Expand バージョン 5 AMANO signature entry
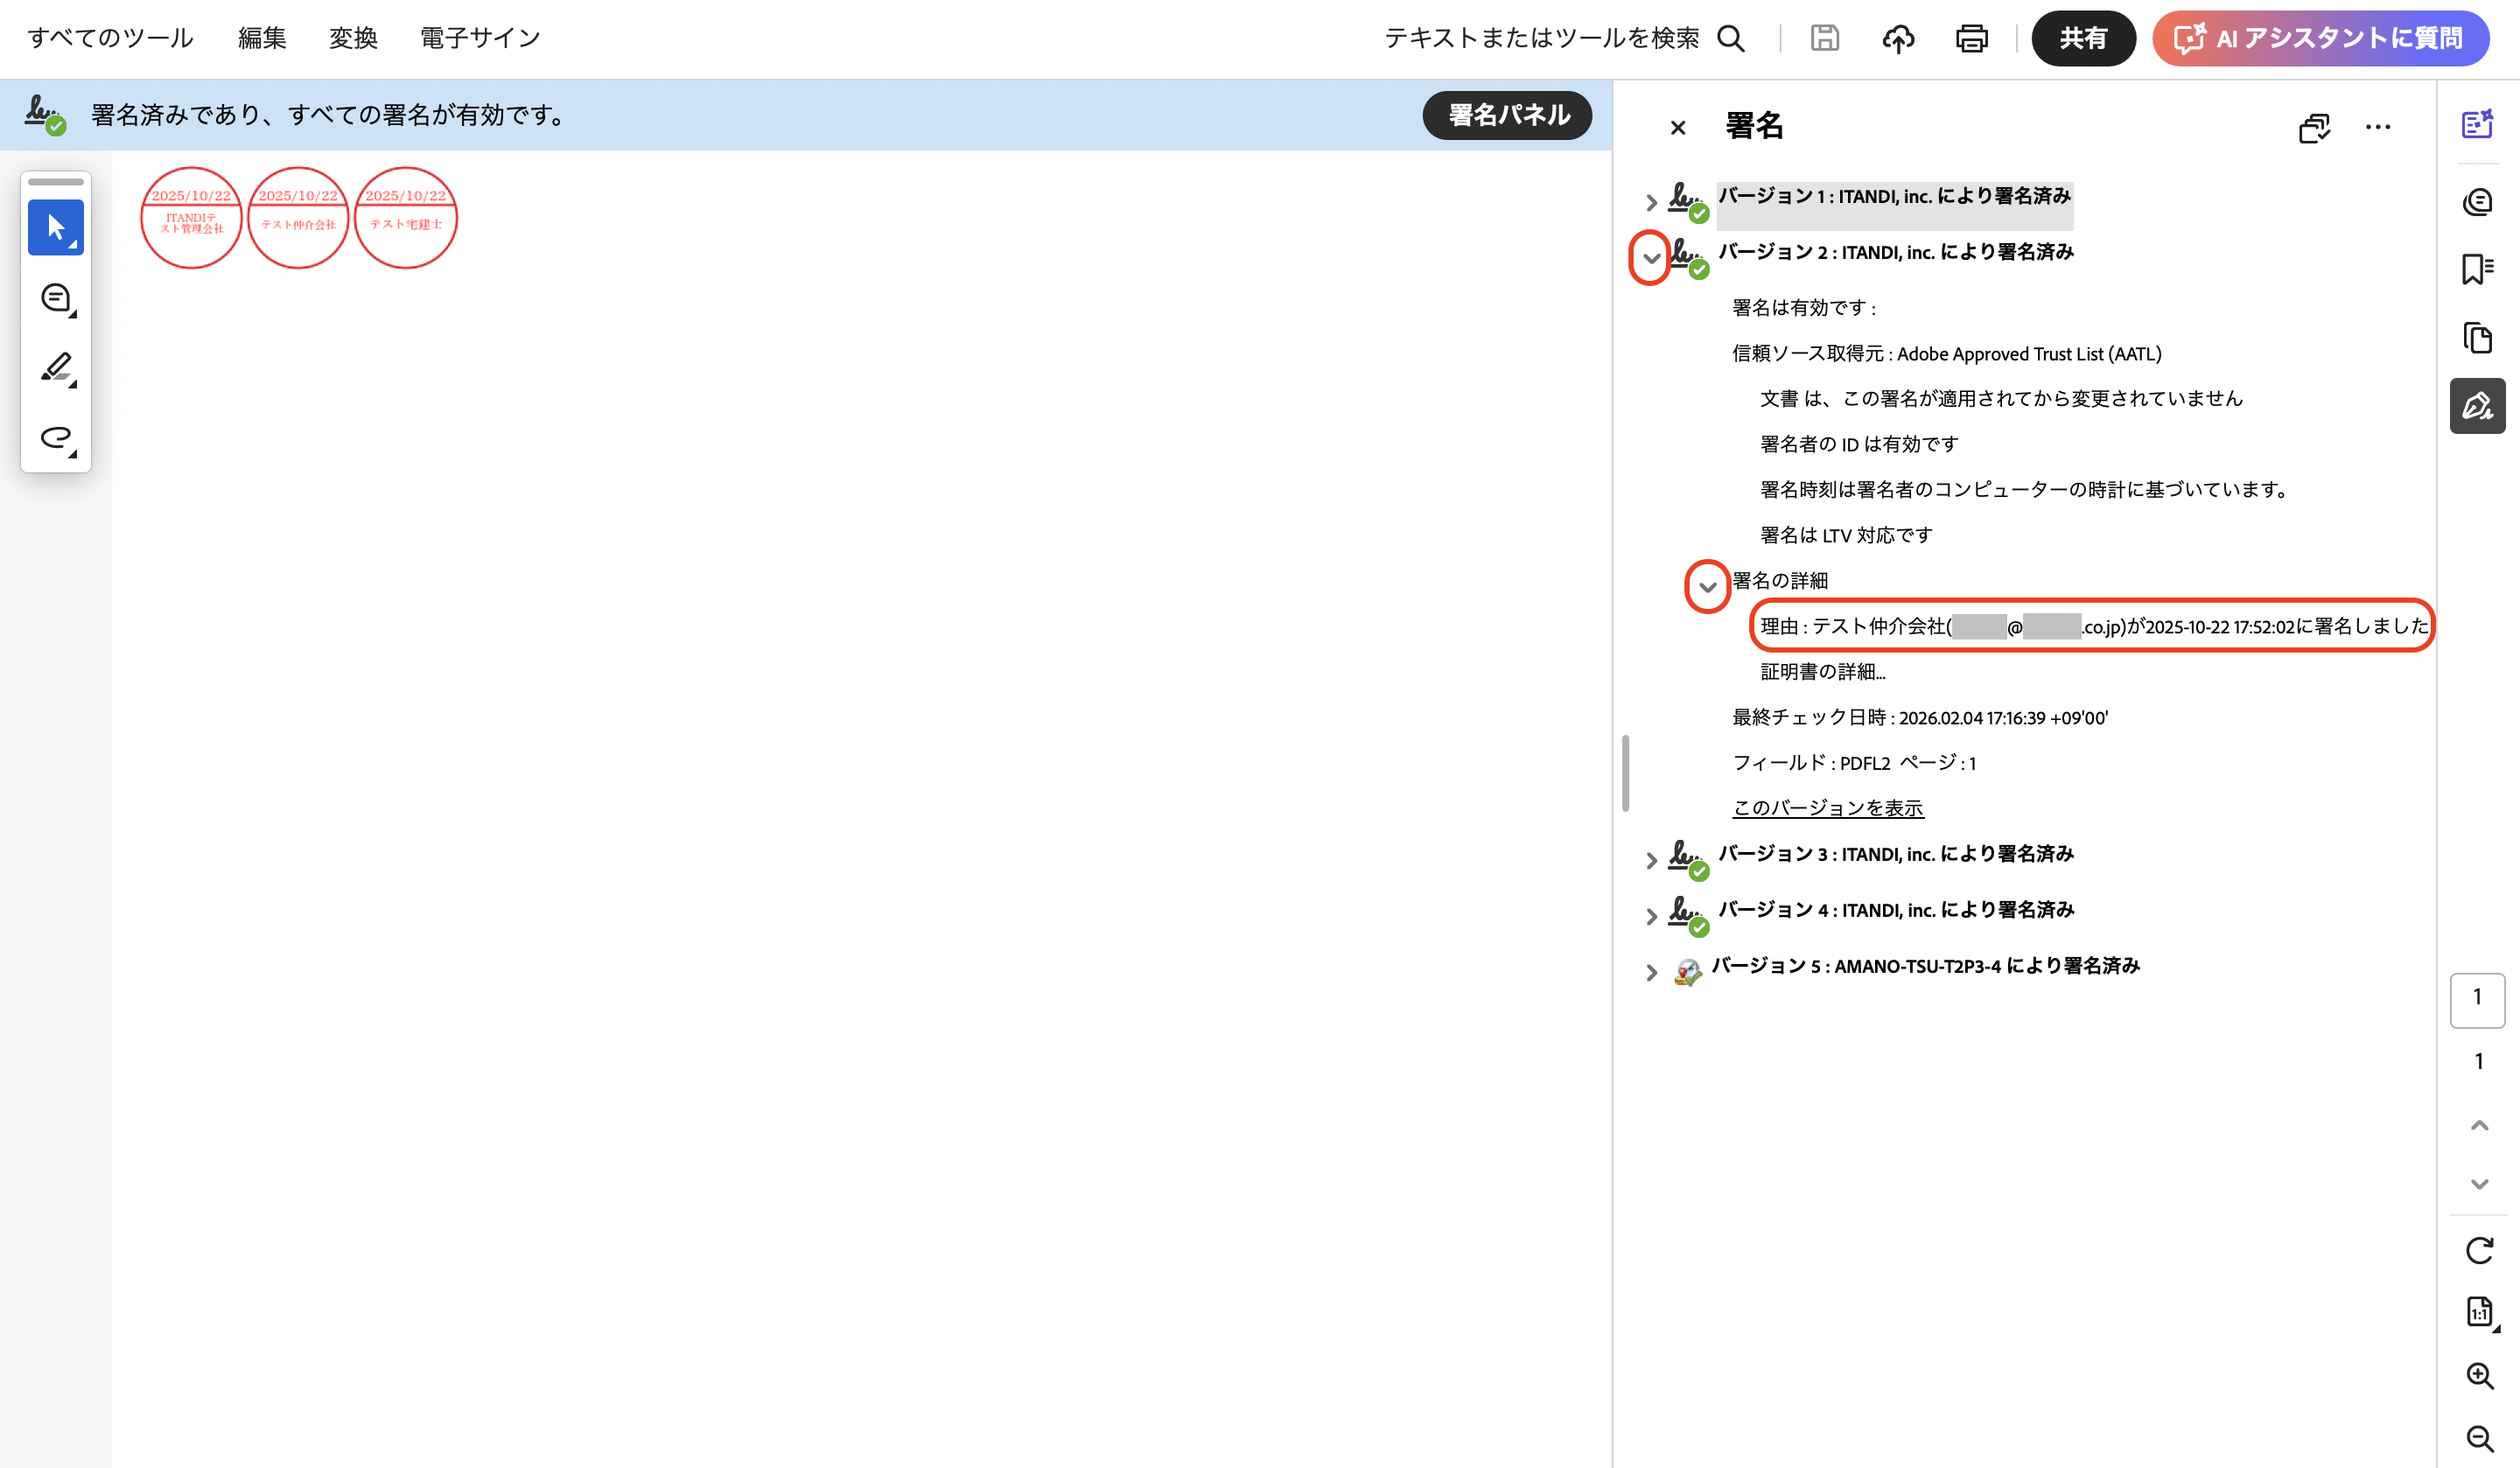 [1651, 973]
